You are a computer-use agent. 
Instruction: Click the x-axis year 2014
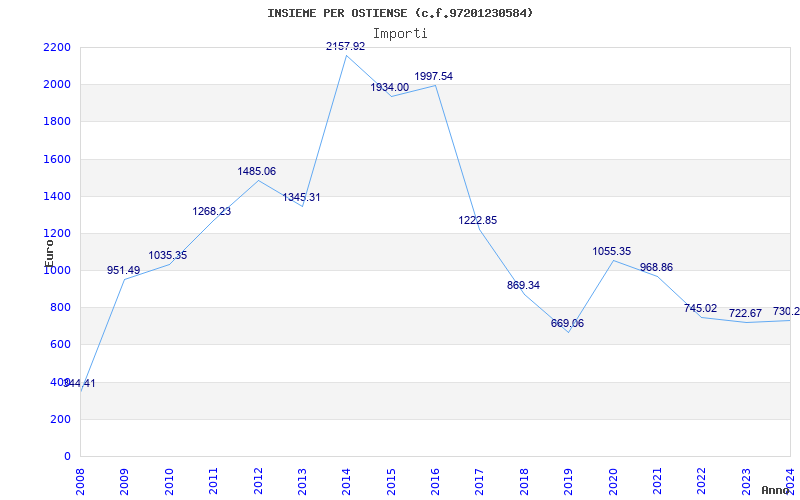(346, 481)
